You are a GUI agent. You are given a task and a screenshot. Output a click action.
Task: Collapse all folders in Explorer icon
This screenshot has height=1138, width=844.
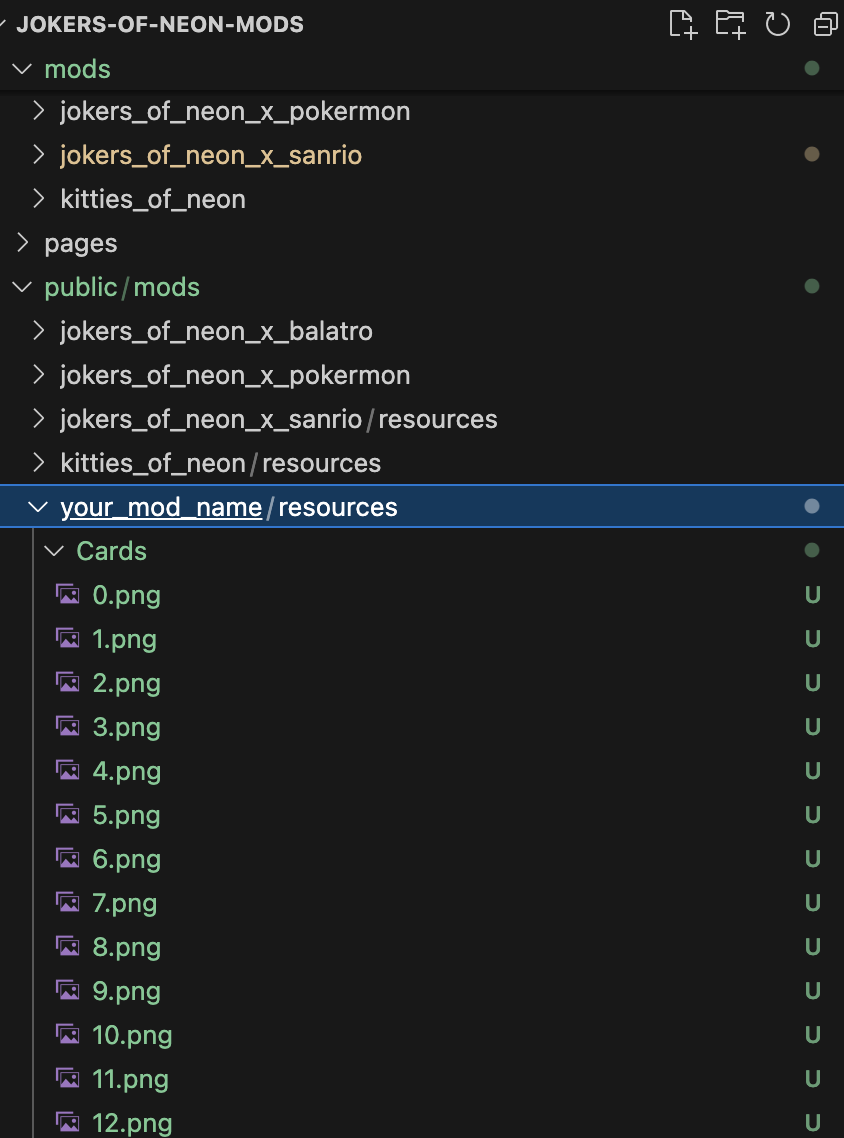coord(826,24)
